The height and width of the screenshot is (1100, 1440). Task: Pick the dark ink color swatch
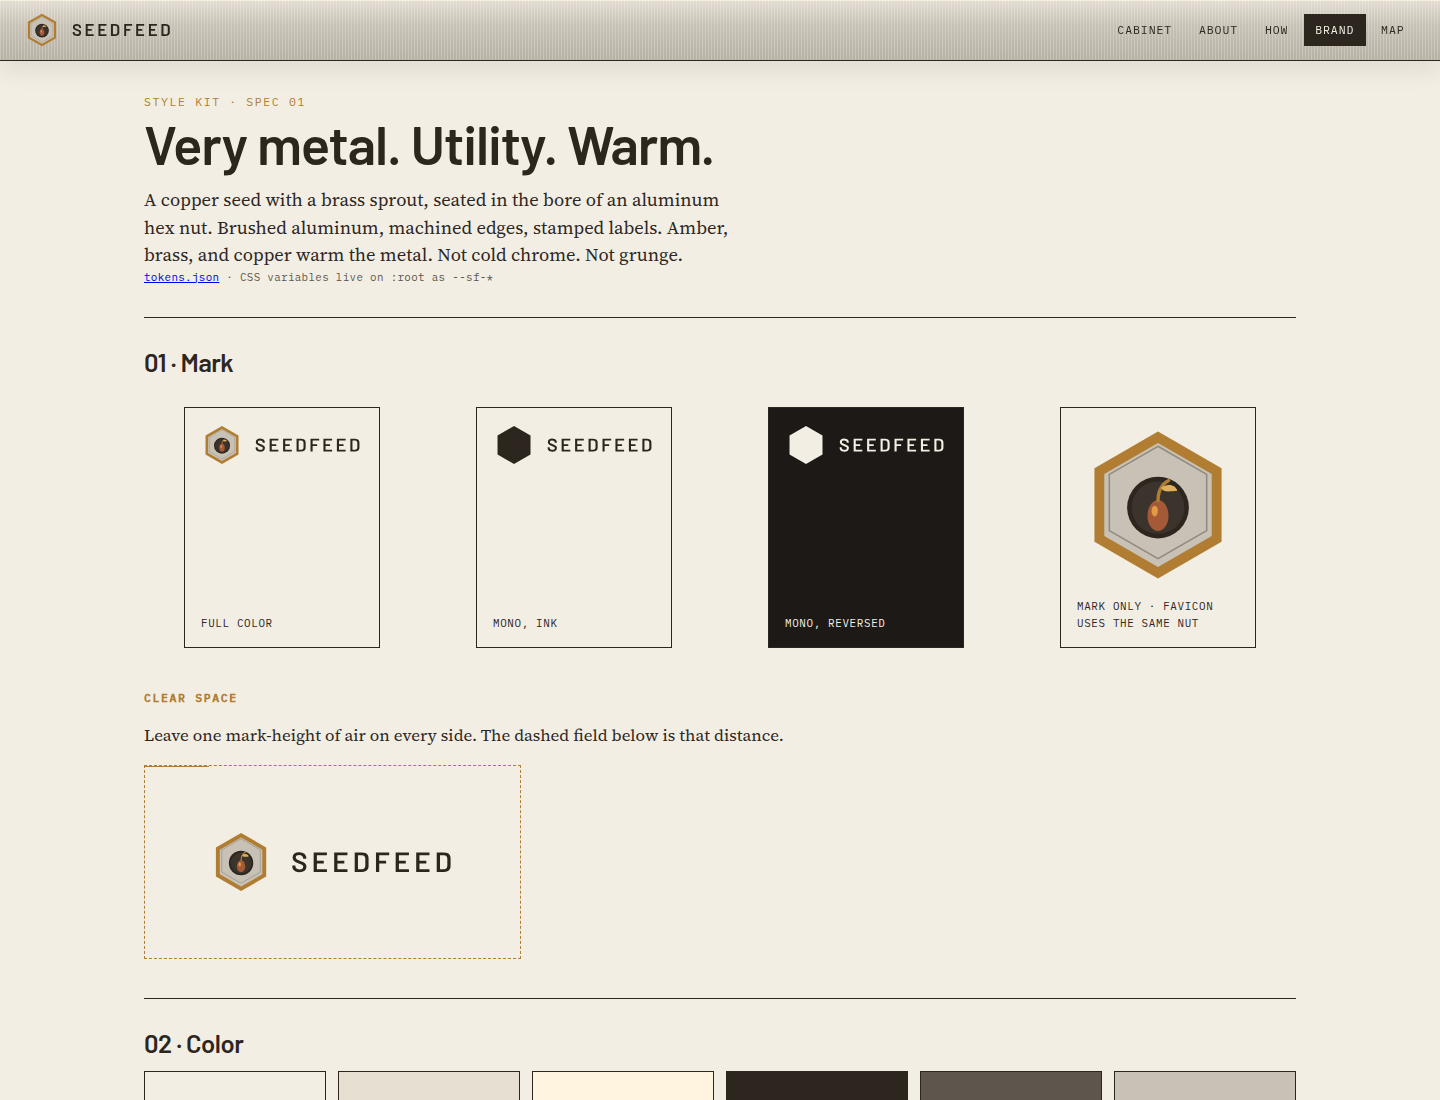click(x=817, y=1086)
